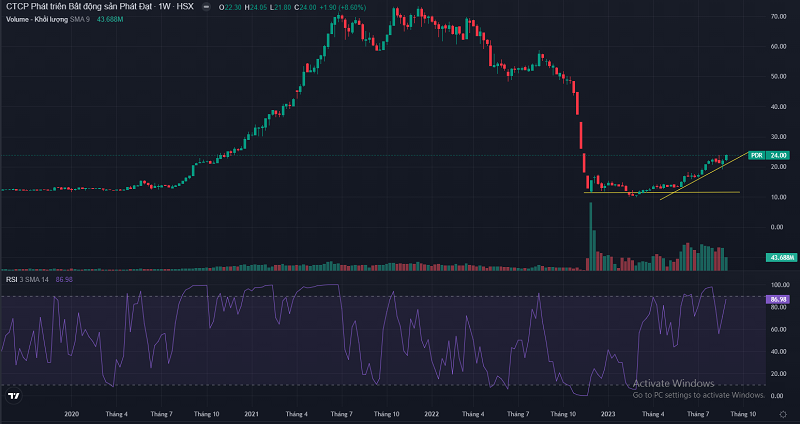Click the 2020 label on time axis
This screenshot has height=424, width=800.
(72, 413)
